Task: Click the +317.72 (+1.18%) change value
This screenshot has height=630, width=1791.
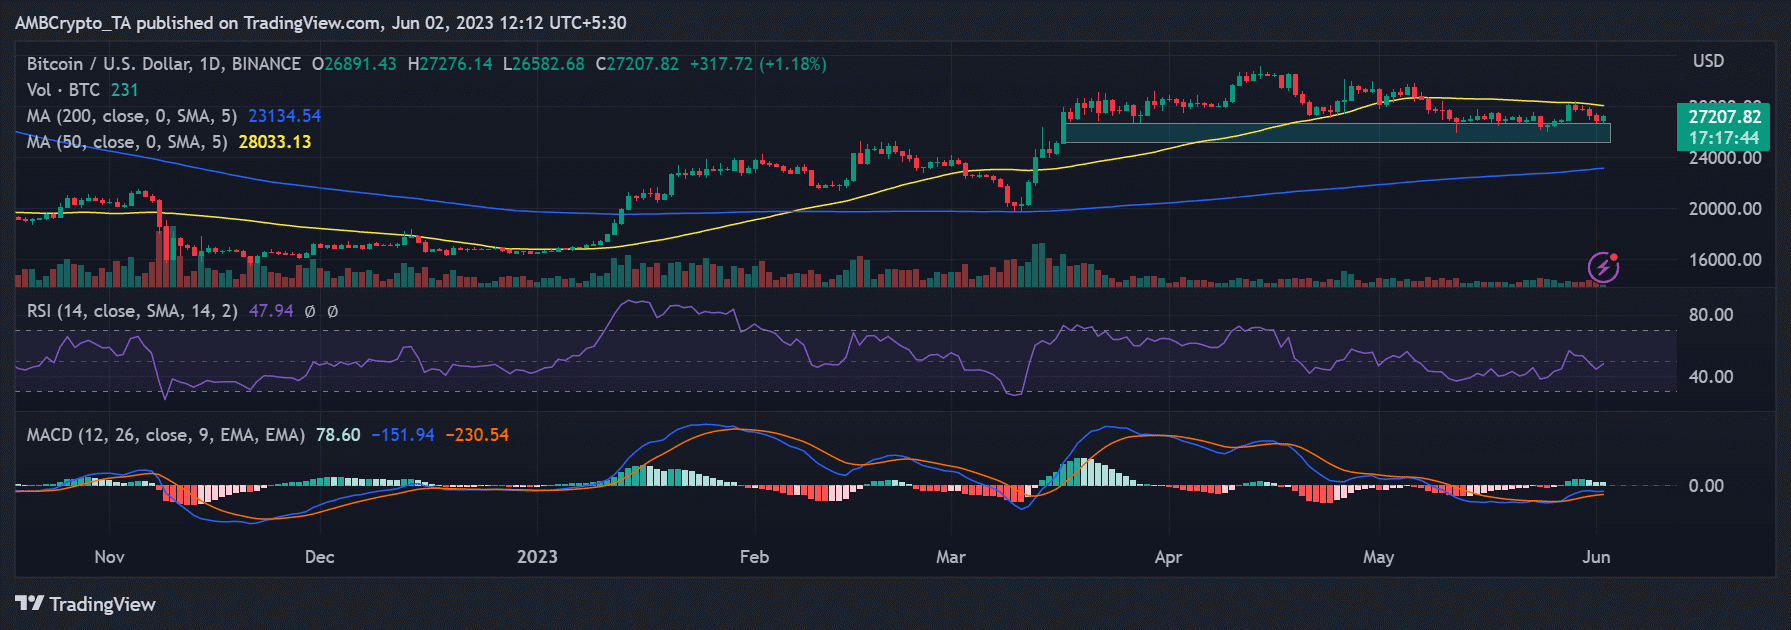Action: click(x=758, y=64)
